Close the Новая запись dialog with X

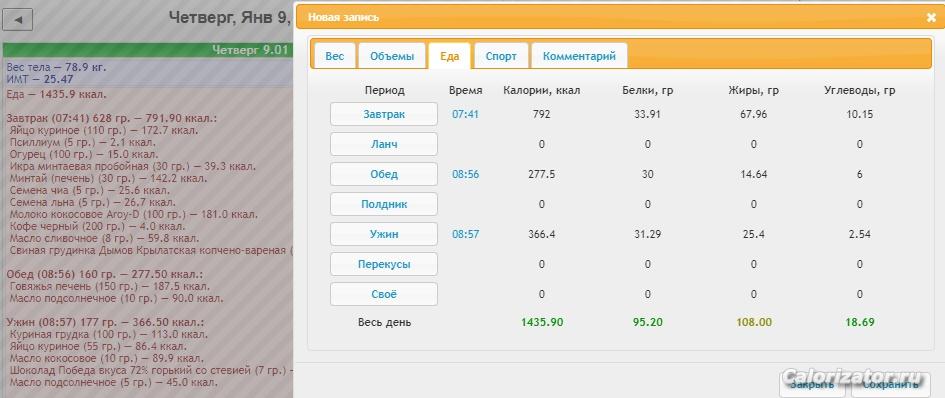click(x=931, y=17)
